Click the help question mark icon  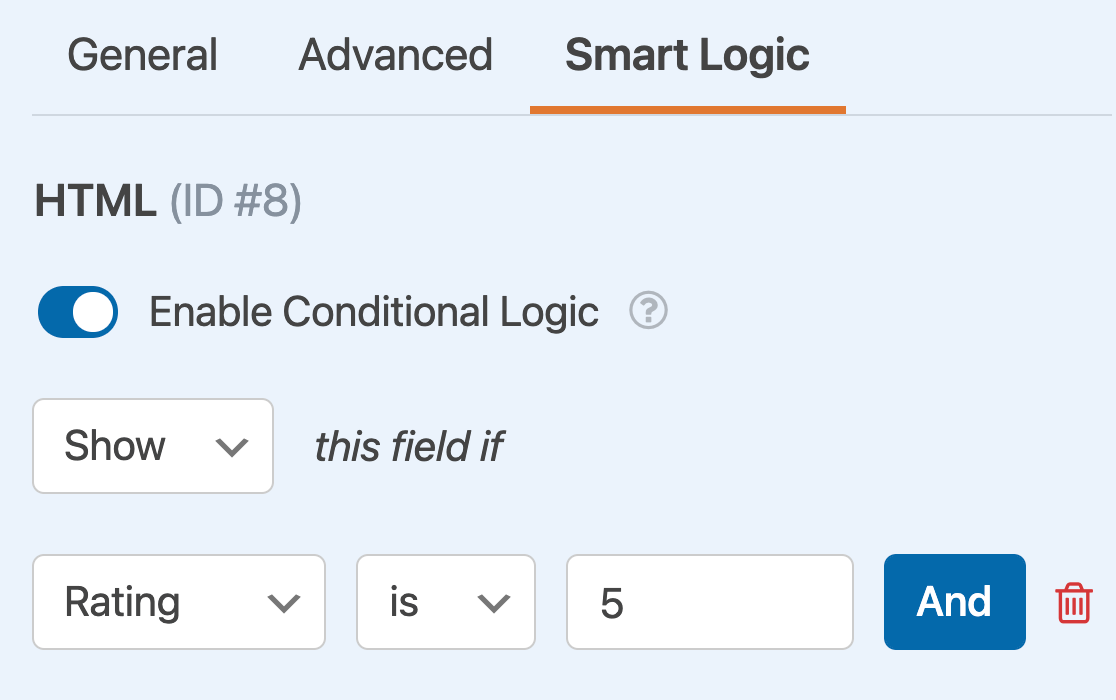click(x=648, y=312)
